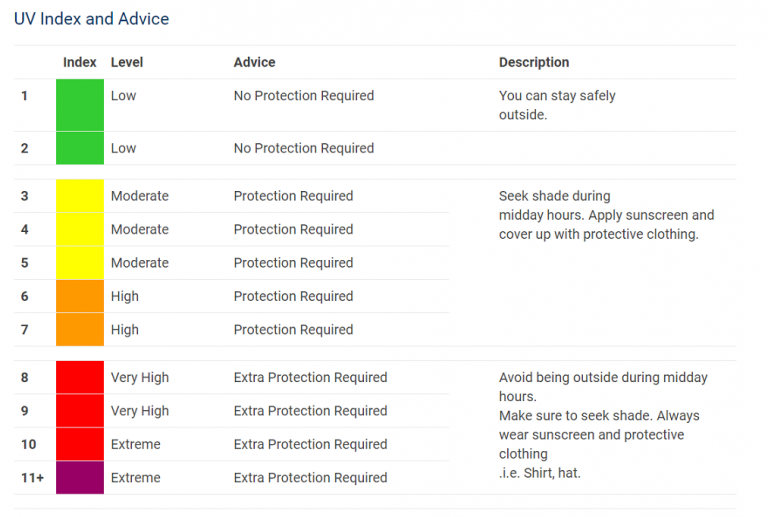Click the Level column header
The height and width of the screenshot is (517, 768).
[127, 62]
